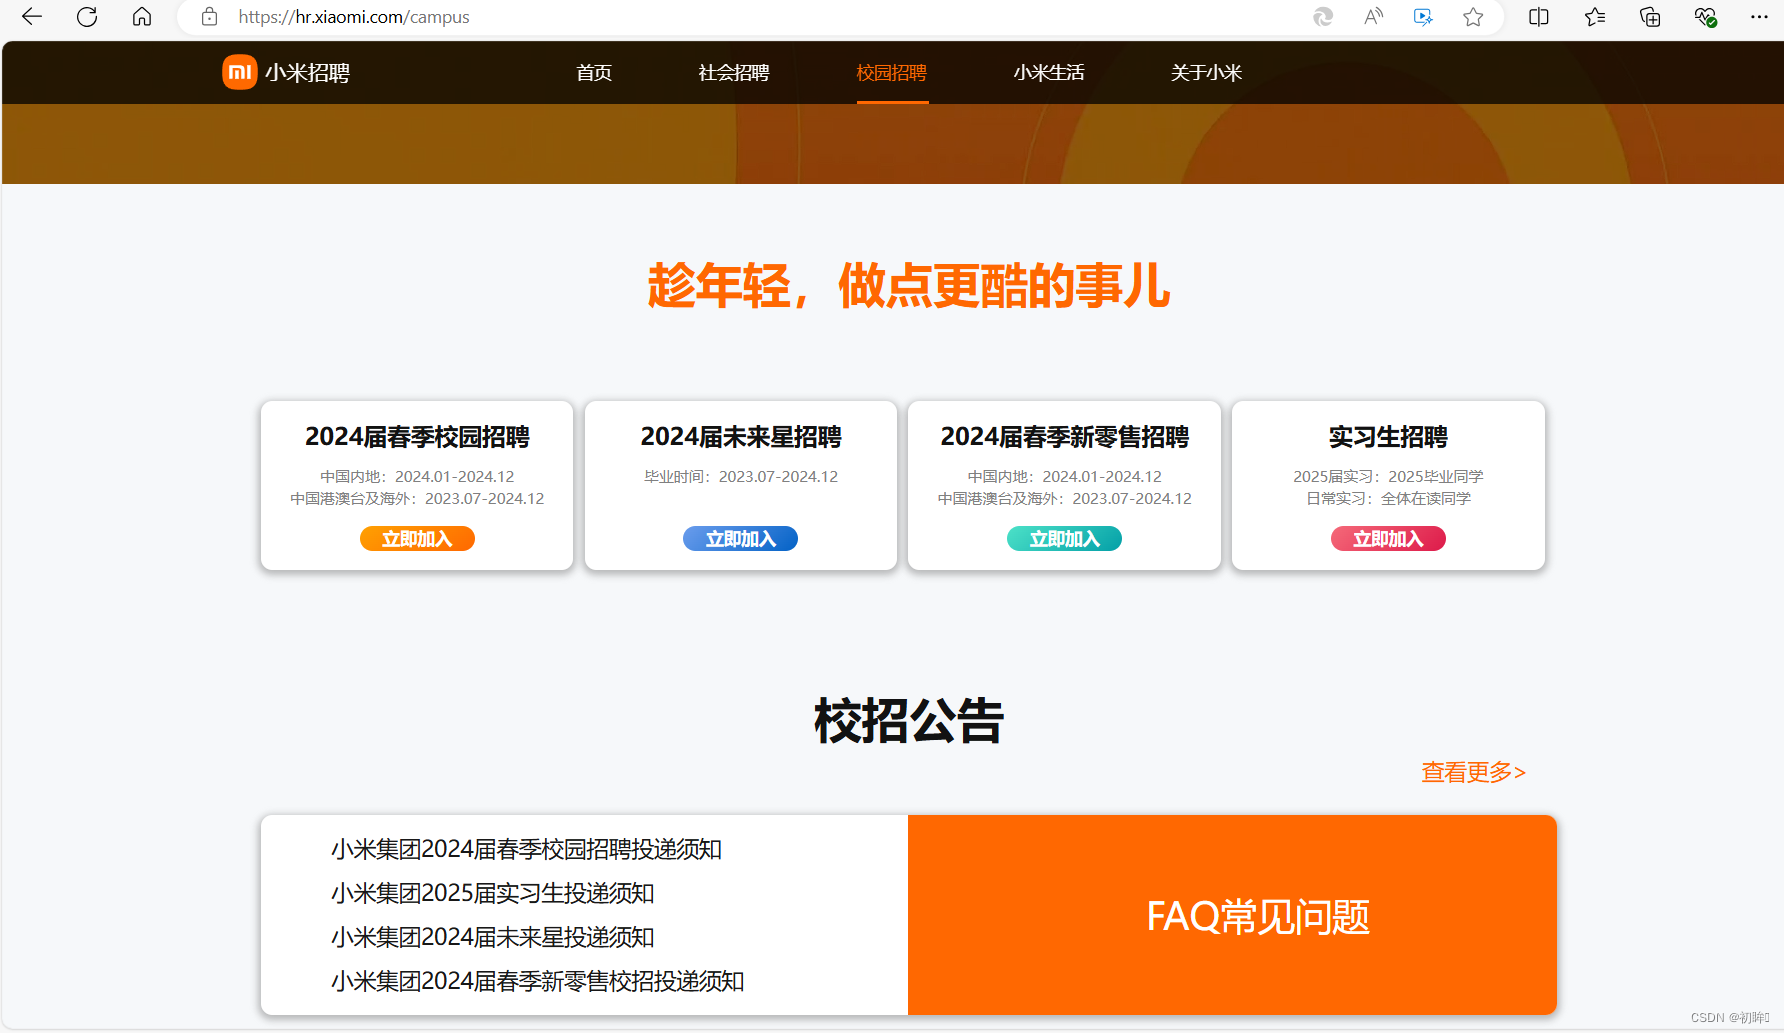The image size is (1784, 1033).
Task: Open browser settings and more menu
Action: tap(1759, 17)
